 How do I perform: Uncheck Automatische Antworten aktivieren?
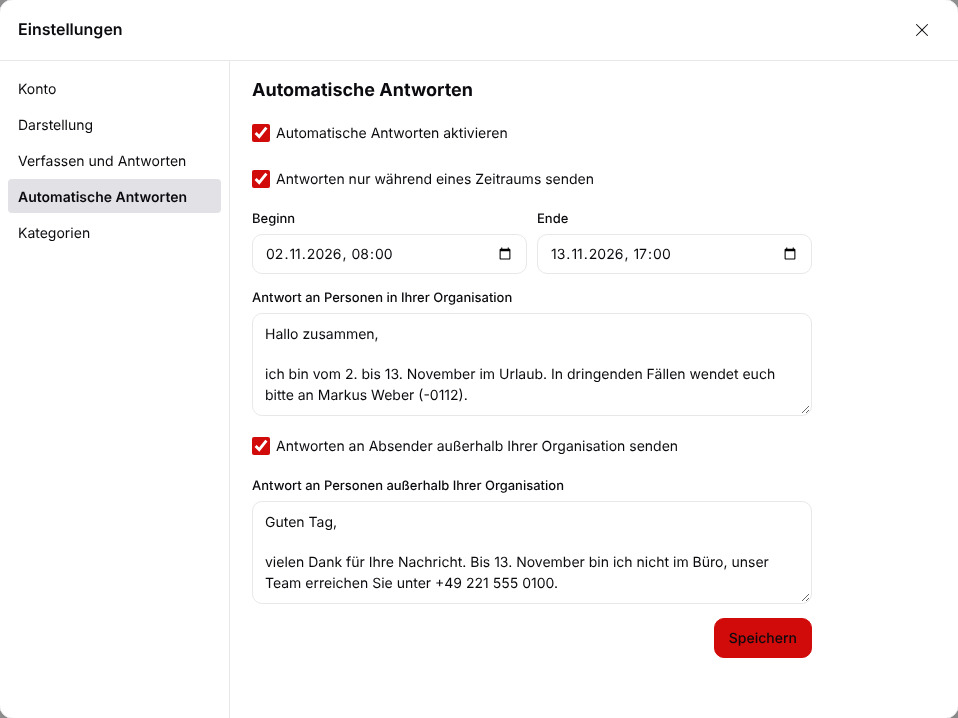point(261,133)
